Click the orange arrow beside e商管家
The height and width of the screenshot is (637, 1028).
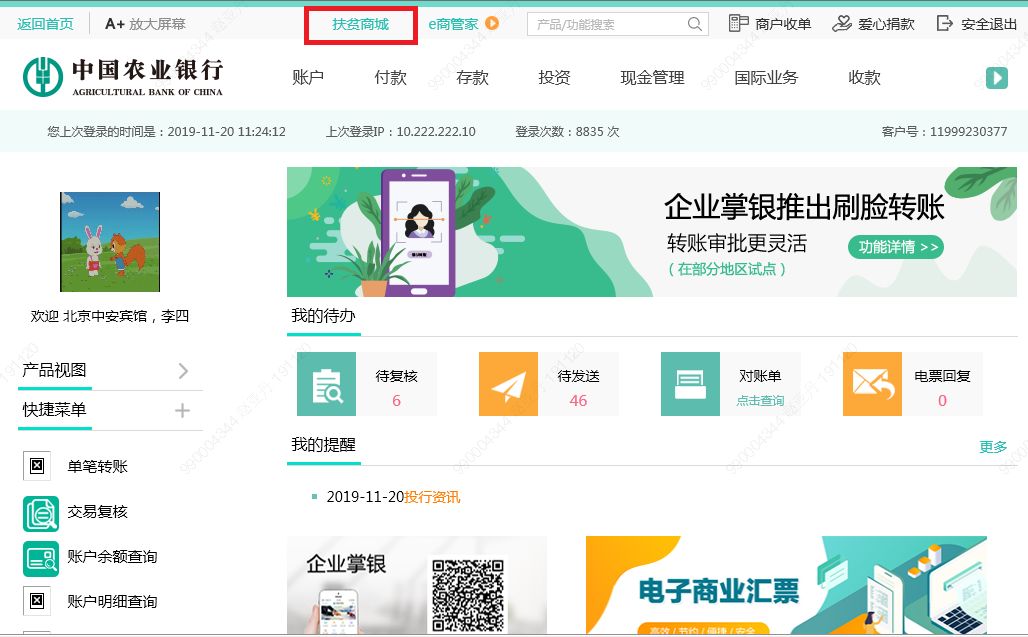tap(492, 24)
